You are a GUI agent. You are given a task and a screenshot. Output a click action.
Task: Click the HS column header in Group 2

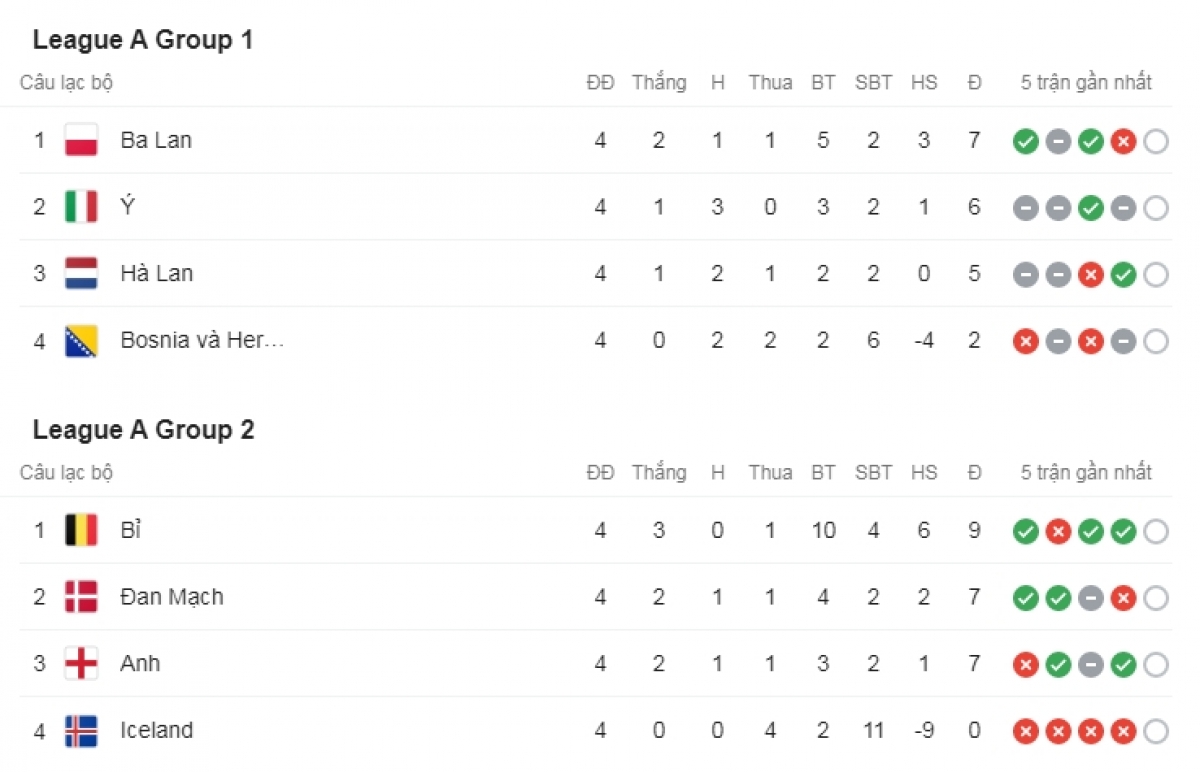[x=924, y=472]
